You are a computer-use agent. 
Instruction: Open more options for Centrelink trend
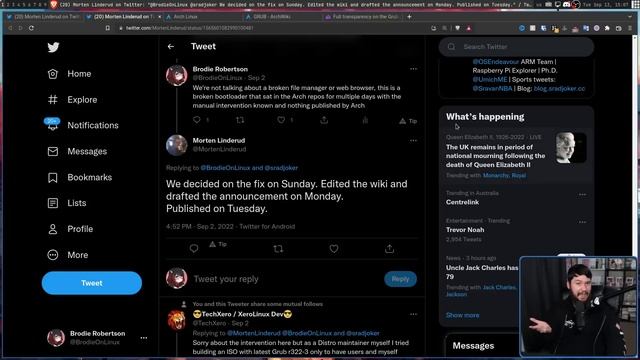pos(582,195)
